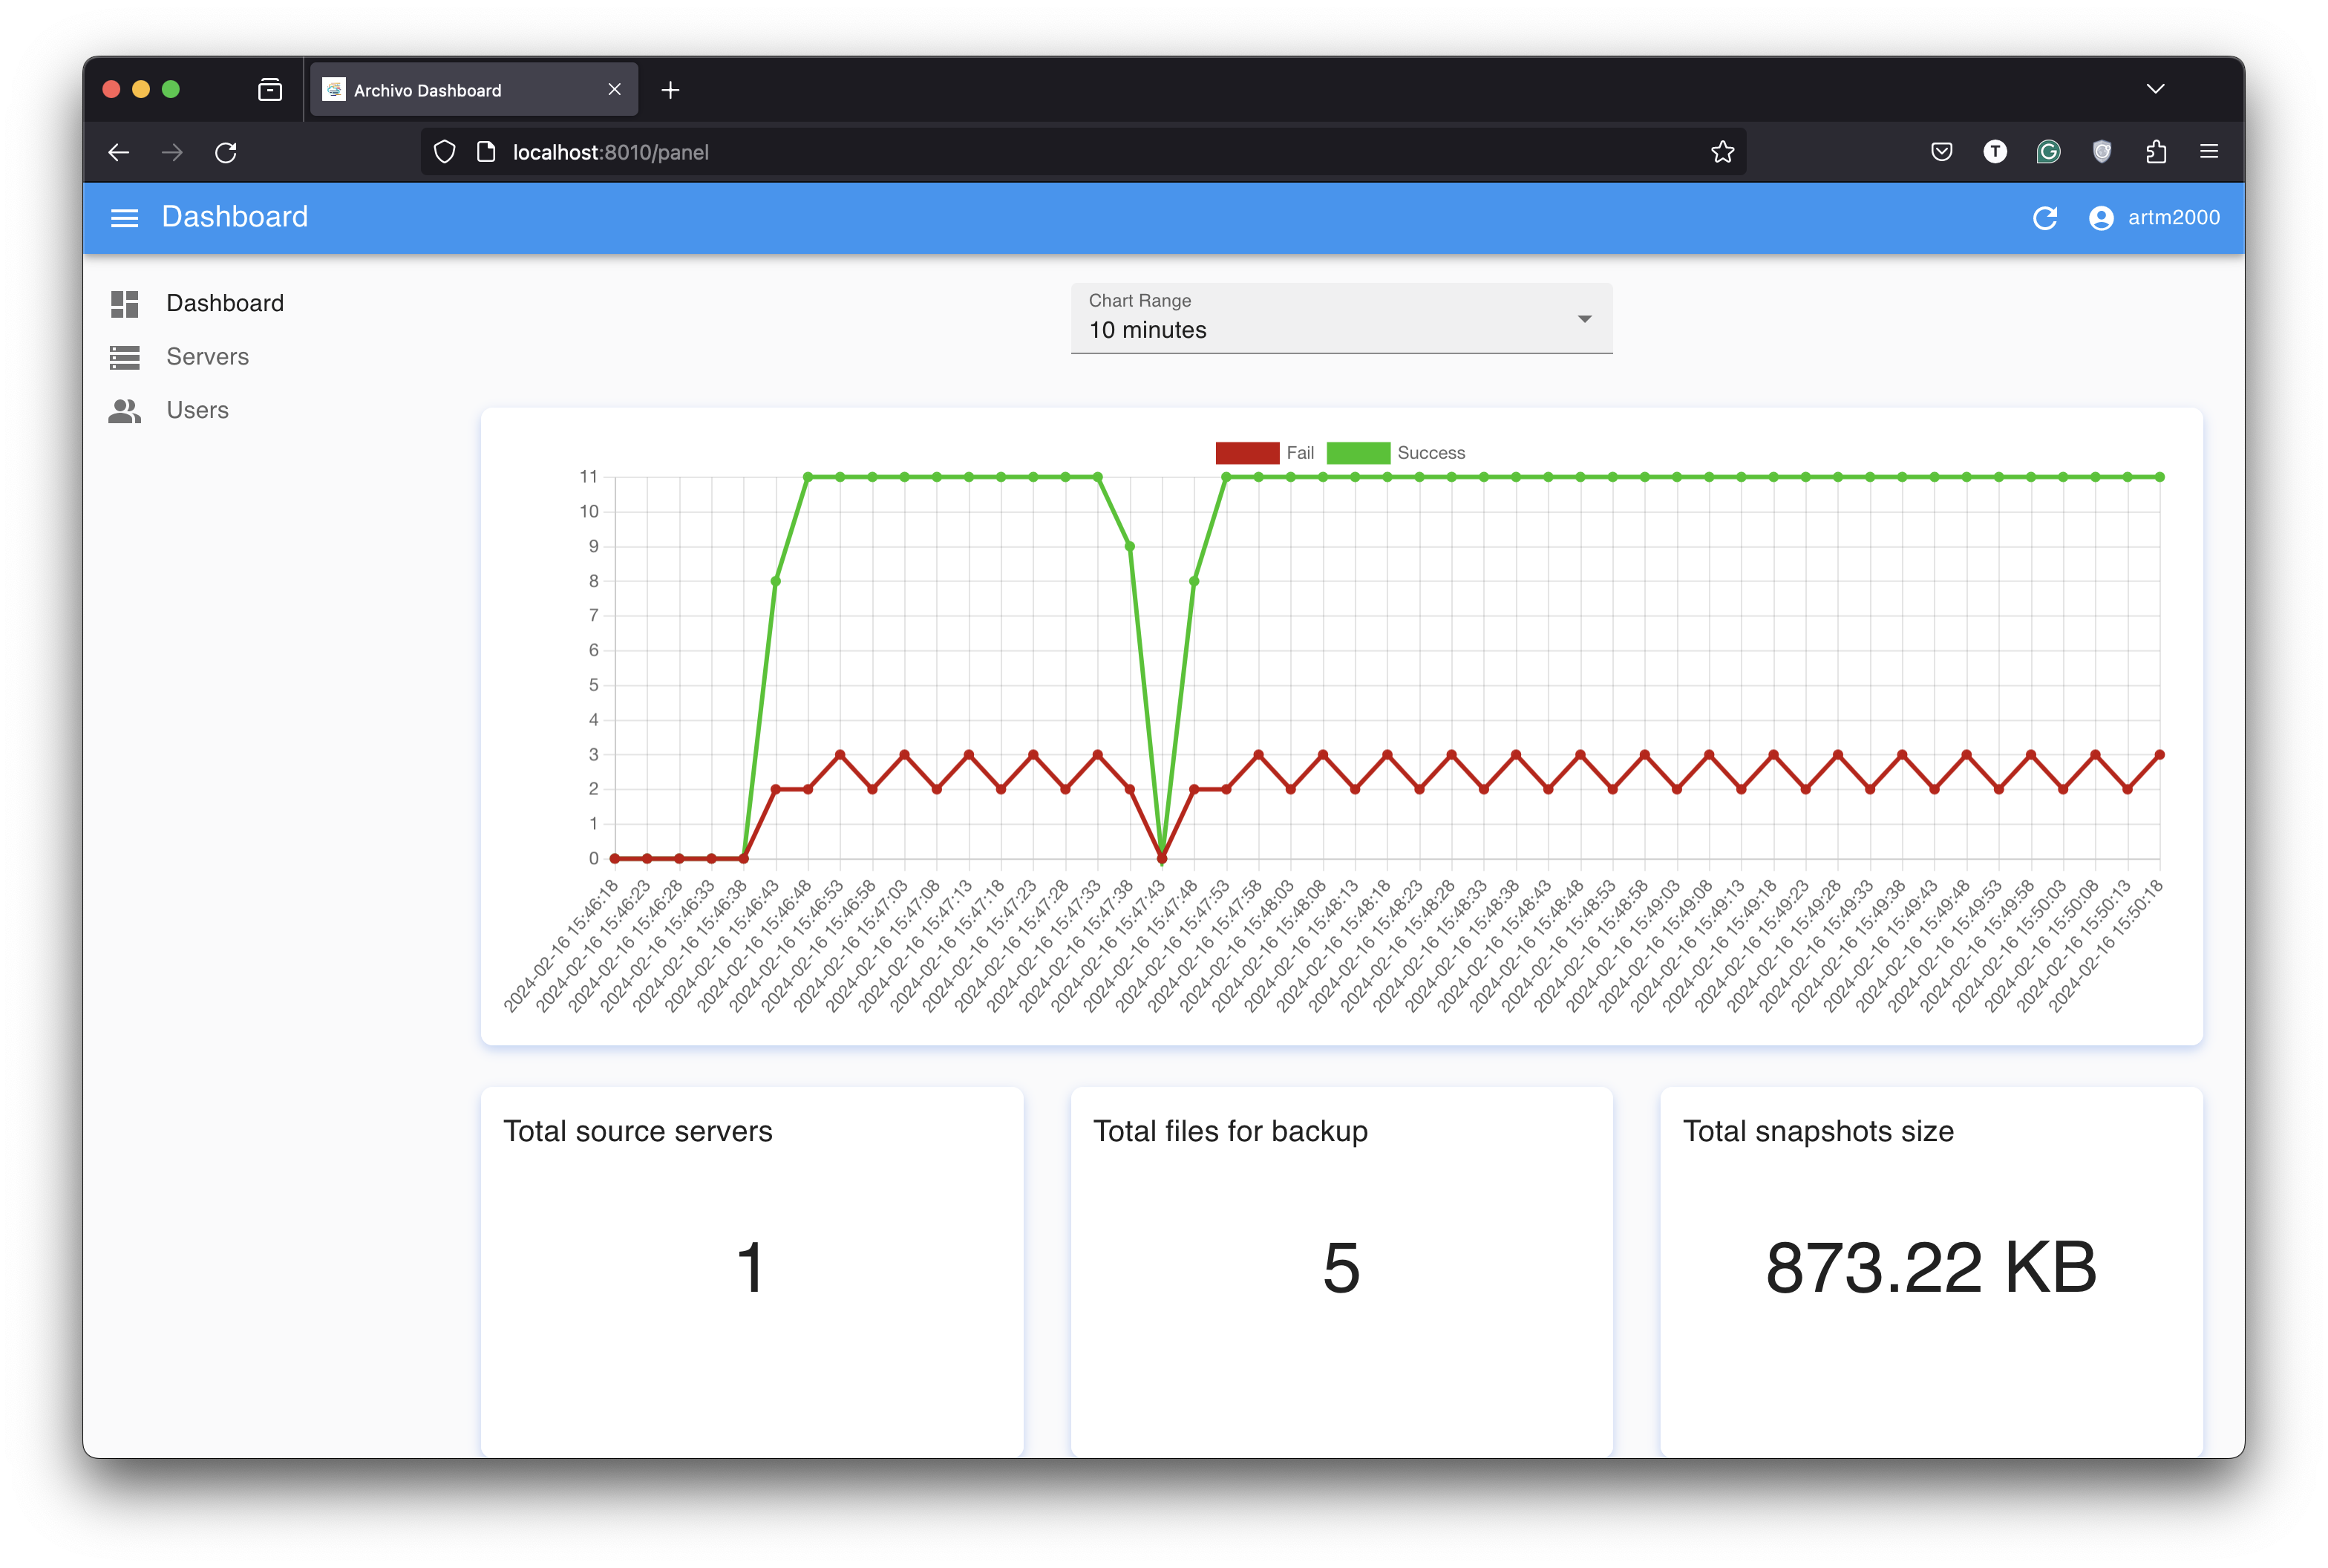The width and height of the screenshot is (2328, 1568).
Task: Click the dashboard refresh icon
Action: (2045, 218)
